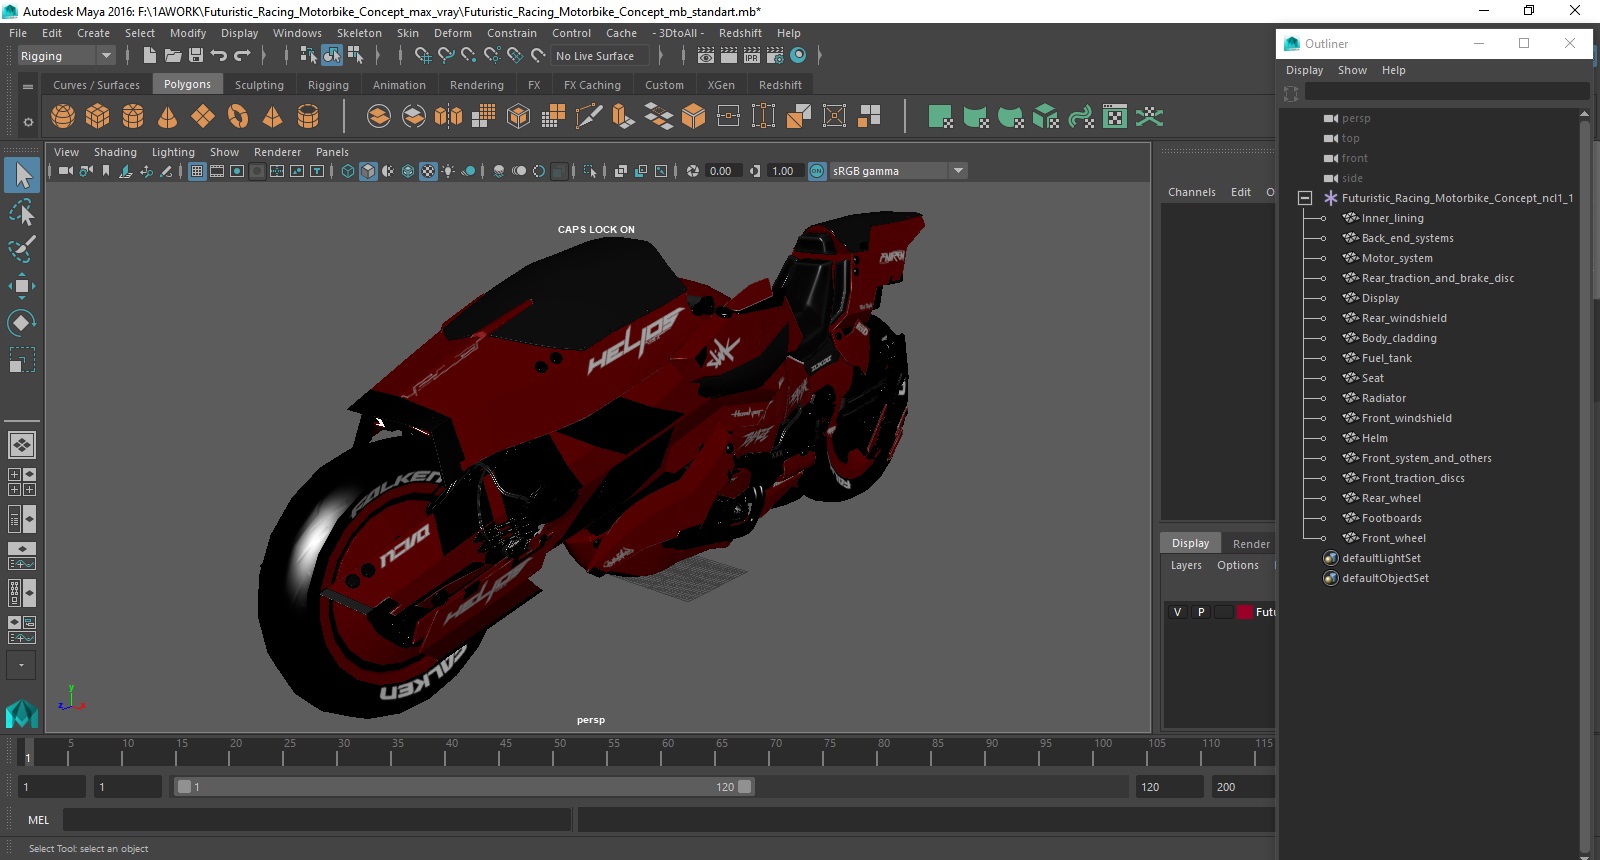1600x860 pixels.
Task: Click the IPR render icon
Action: click(x=752, y=56)
